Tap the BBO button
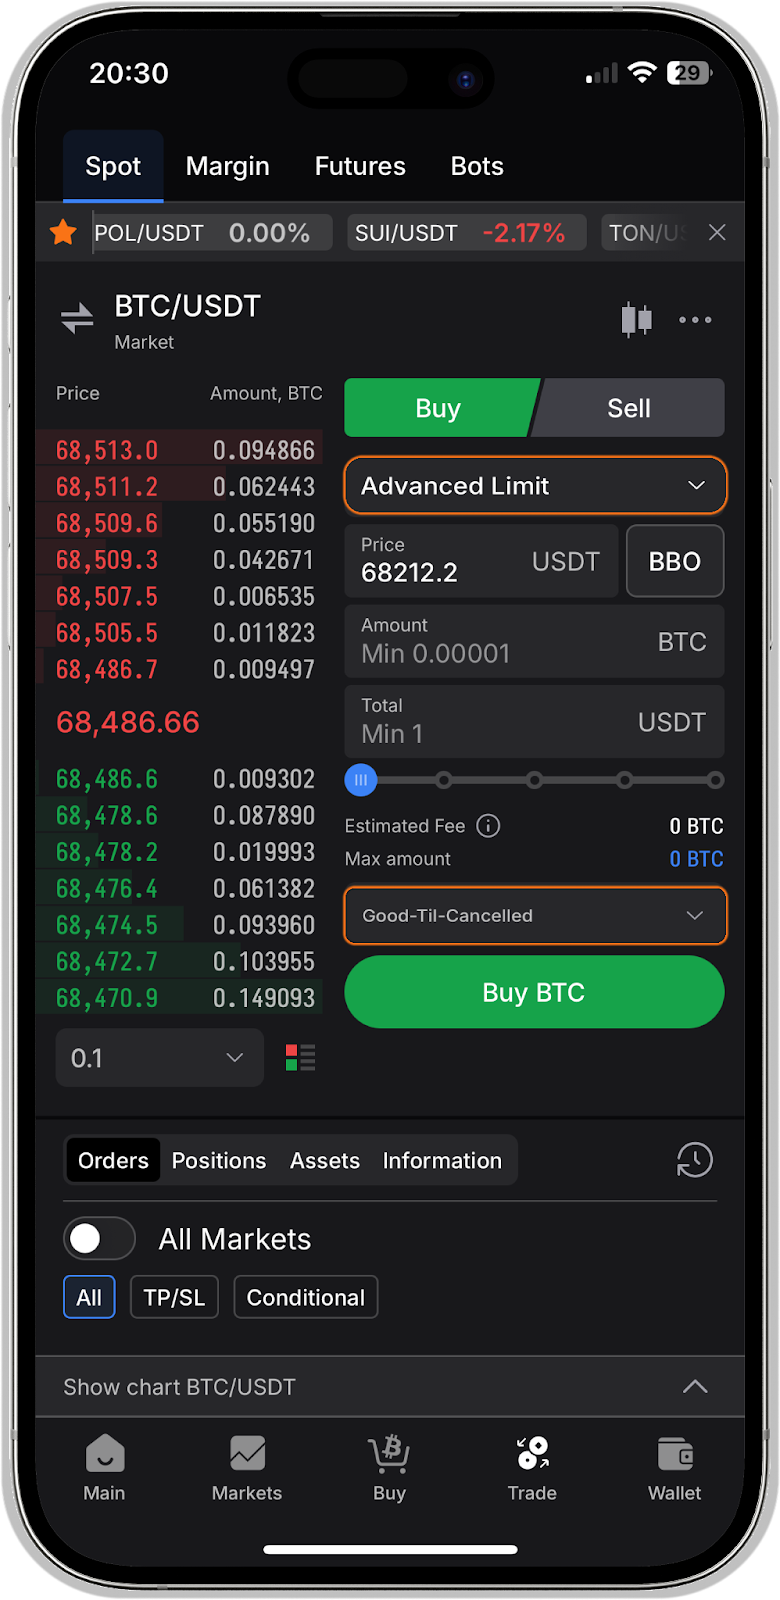 click(x=675, y=562)
